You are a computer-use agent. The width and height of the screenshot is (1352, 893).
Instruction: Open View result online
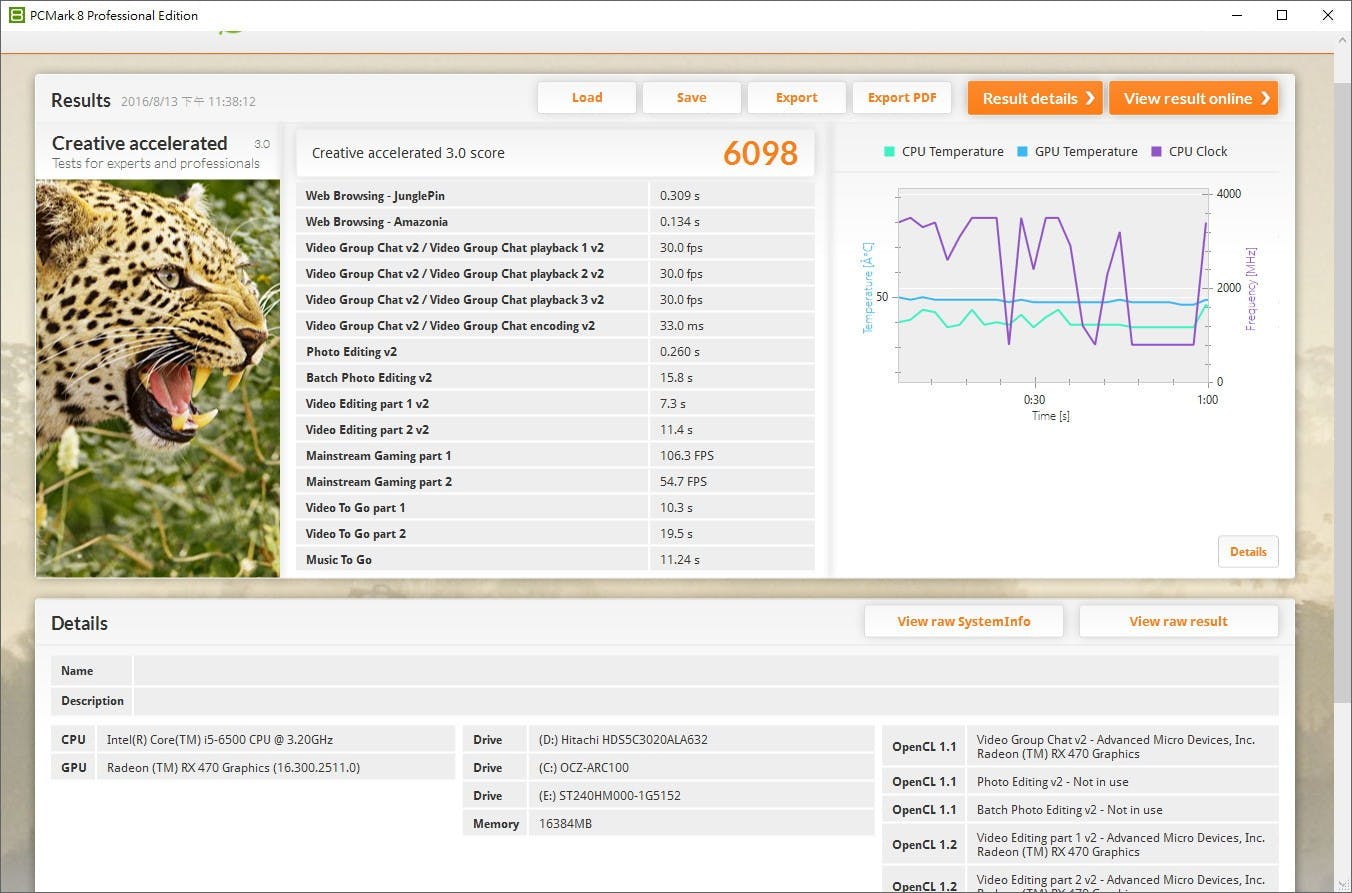[x=1193, y=98]
